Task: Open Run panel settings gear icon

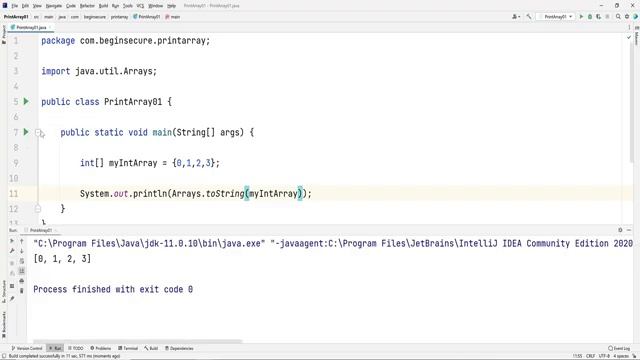Action: [620, 230]
